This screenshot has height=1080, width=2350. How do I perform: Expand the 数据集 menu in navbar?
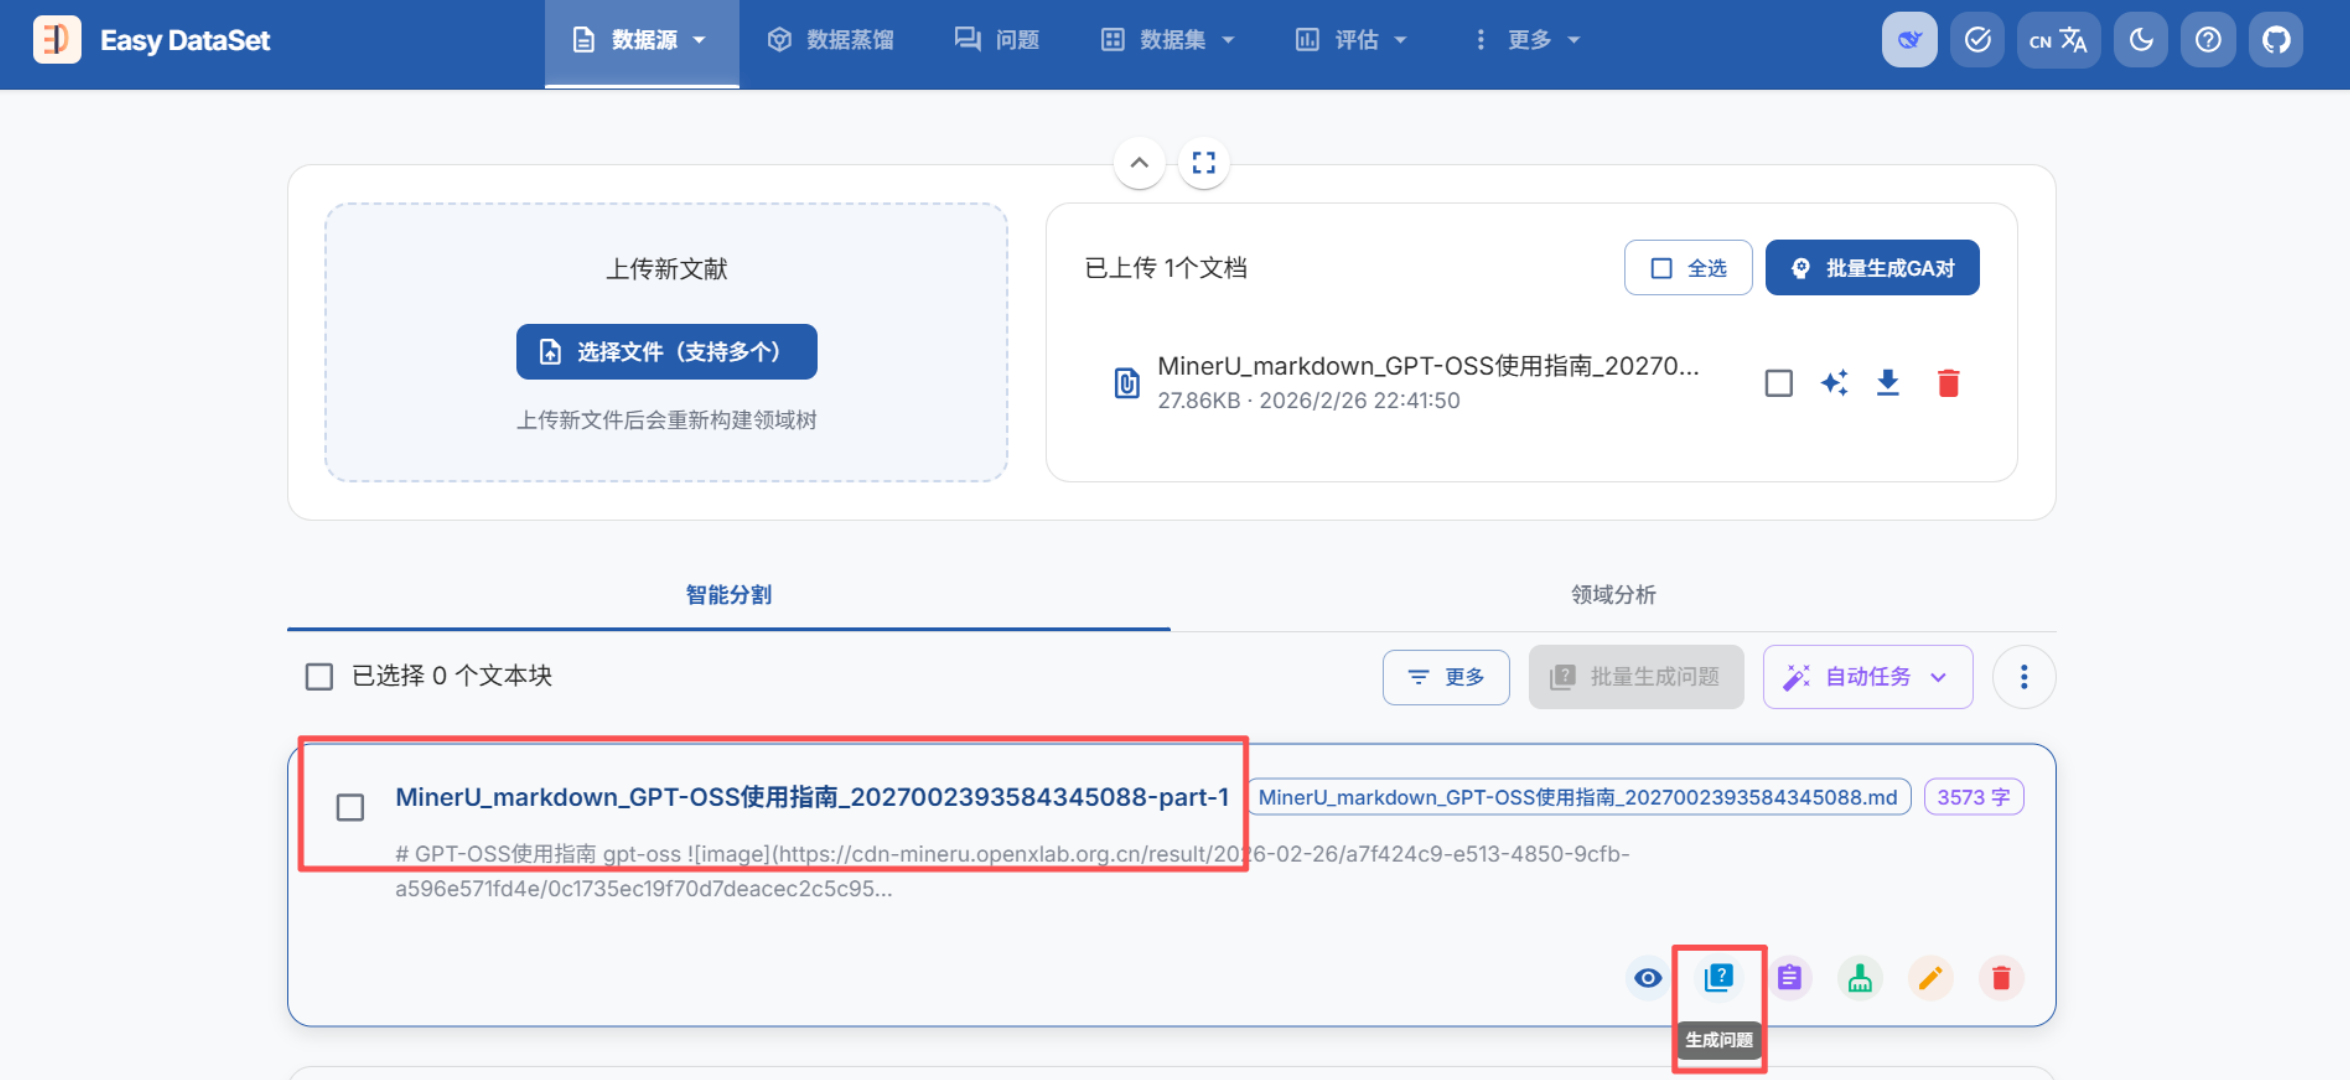tap(1168, 40)
